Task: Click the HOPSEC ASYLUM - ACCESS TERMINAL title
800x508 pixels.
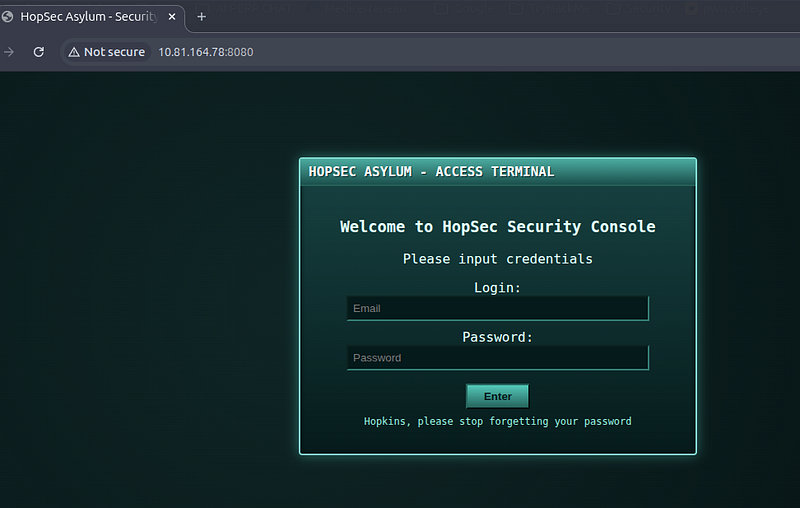Action: (x=431, y=171)
